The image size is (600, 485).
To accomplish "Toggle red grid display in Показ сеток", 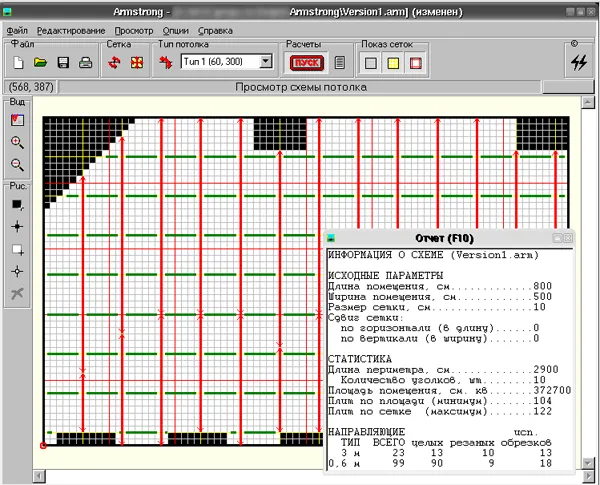I will click(x=416, y=63).
